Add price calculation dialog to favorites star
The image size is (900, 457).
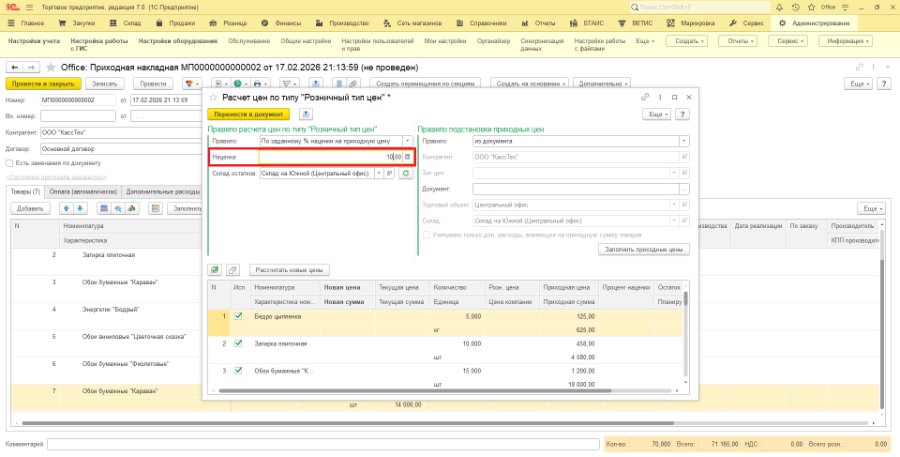(214, 98)
